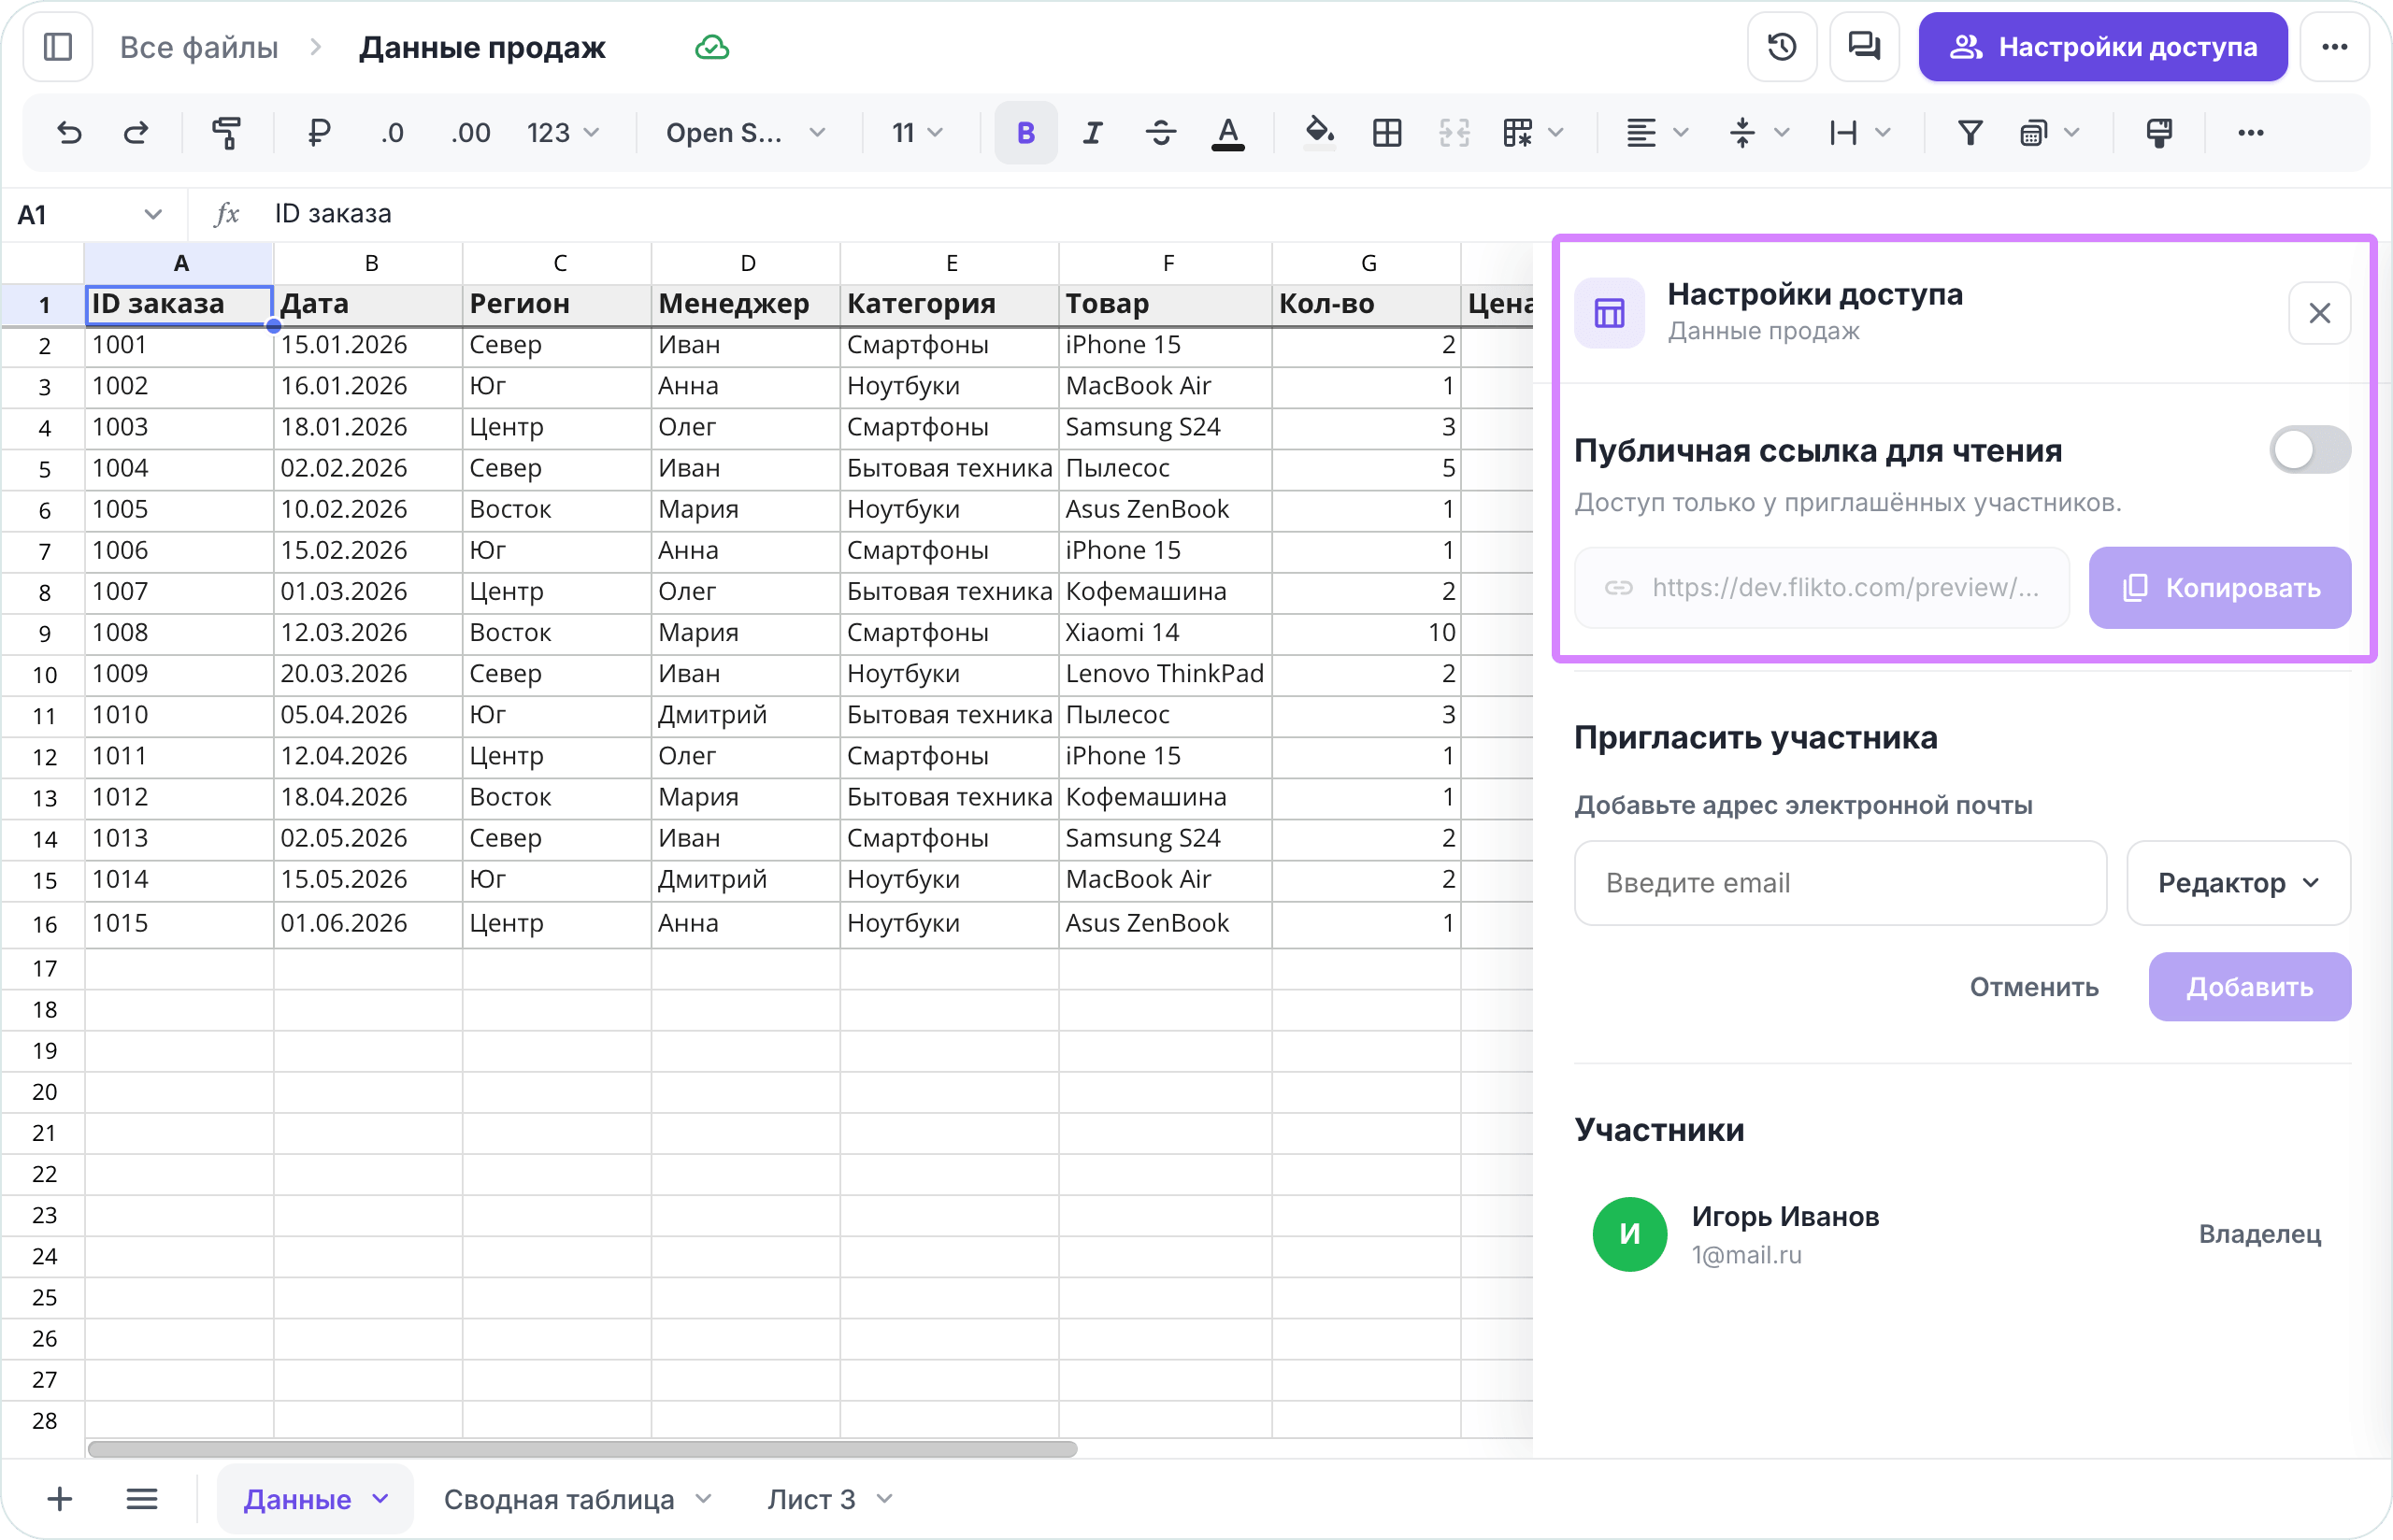Click the Настройки доступа button
Screen dimensions: 2393x1540
point(2102,47)
